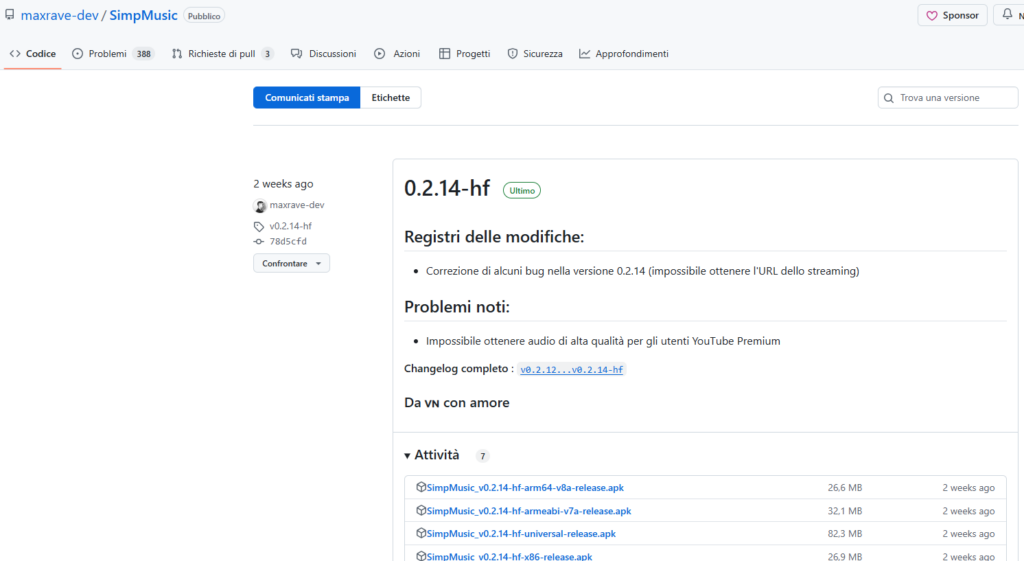Image resolution: width=1024 pixels, height=561 pixels.
Task: Click the search magnifier icon
Action: [889, 98]
